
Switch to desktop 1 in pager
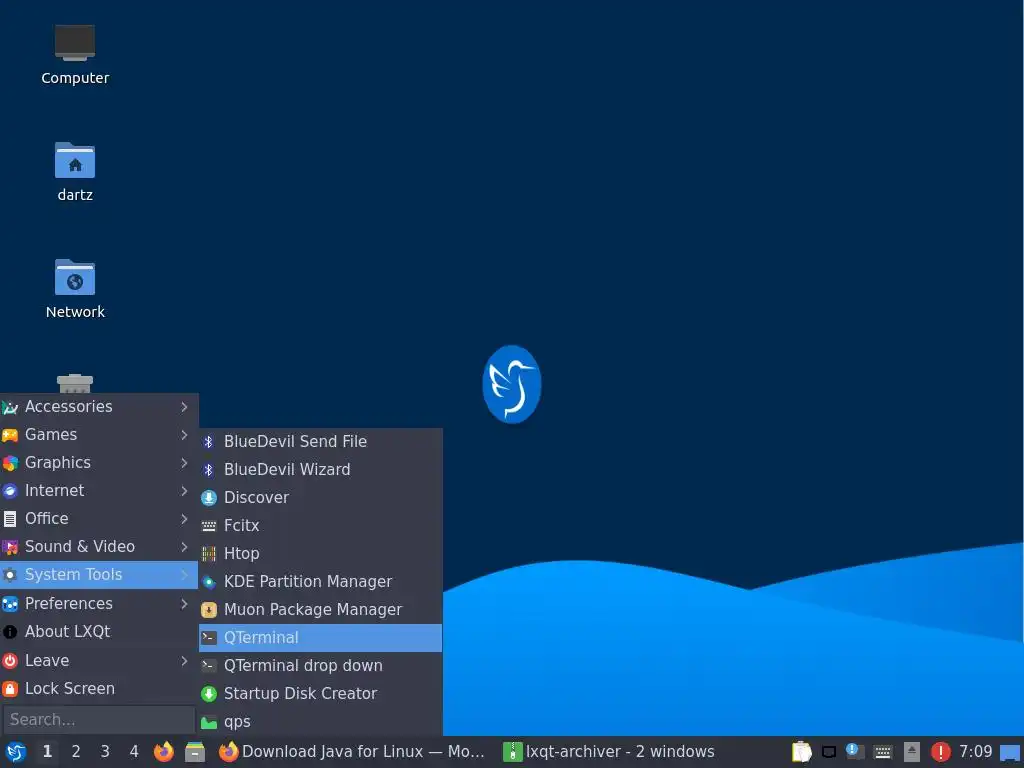click(47, 752)
